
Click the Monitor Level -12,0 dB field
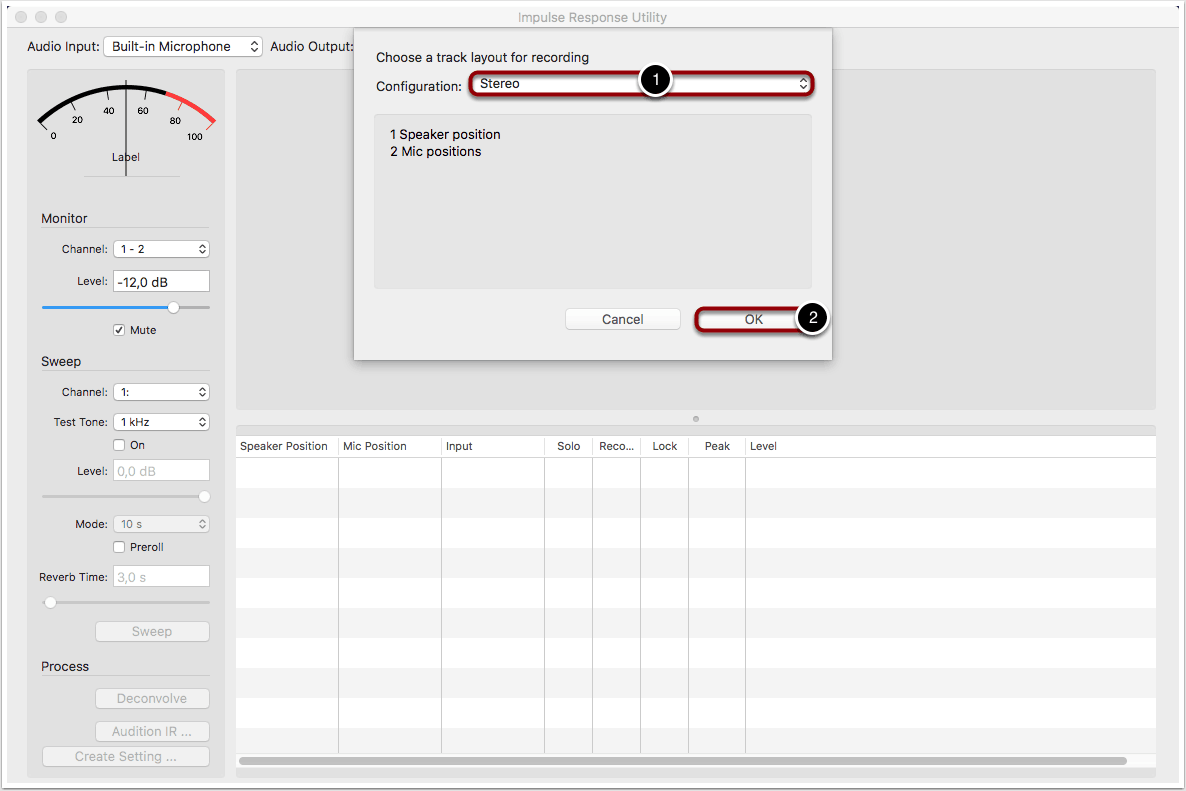161,282
